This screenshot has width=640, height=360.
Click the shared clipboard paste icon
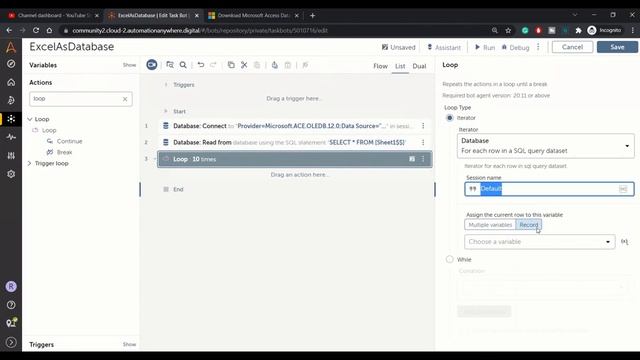point(288,65)
